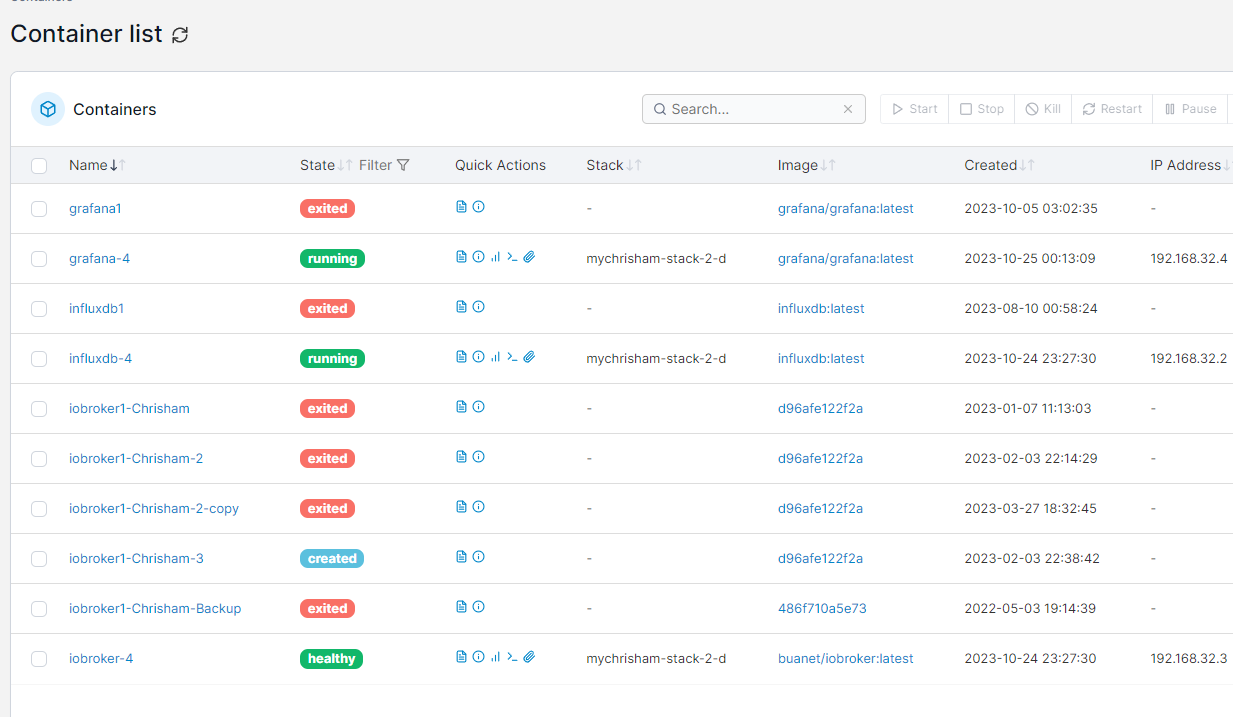Open logs for the iobroker-4 container
Viewport: 1233px width, 717px height.
tap(461, 657)
